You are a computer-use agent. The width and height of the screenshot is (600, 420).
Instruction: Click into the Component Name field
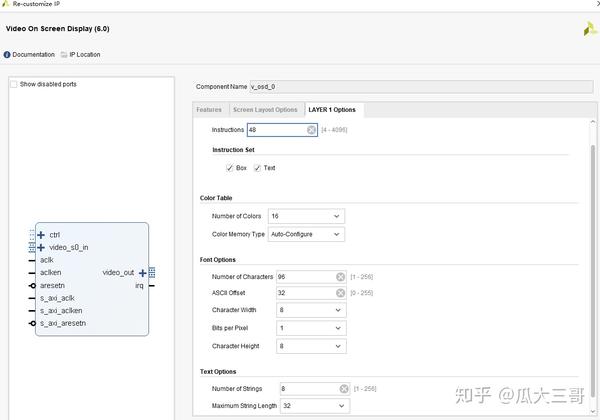coord(420,87)
